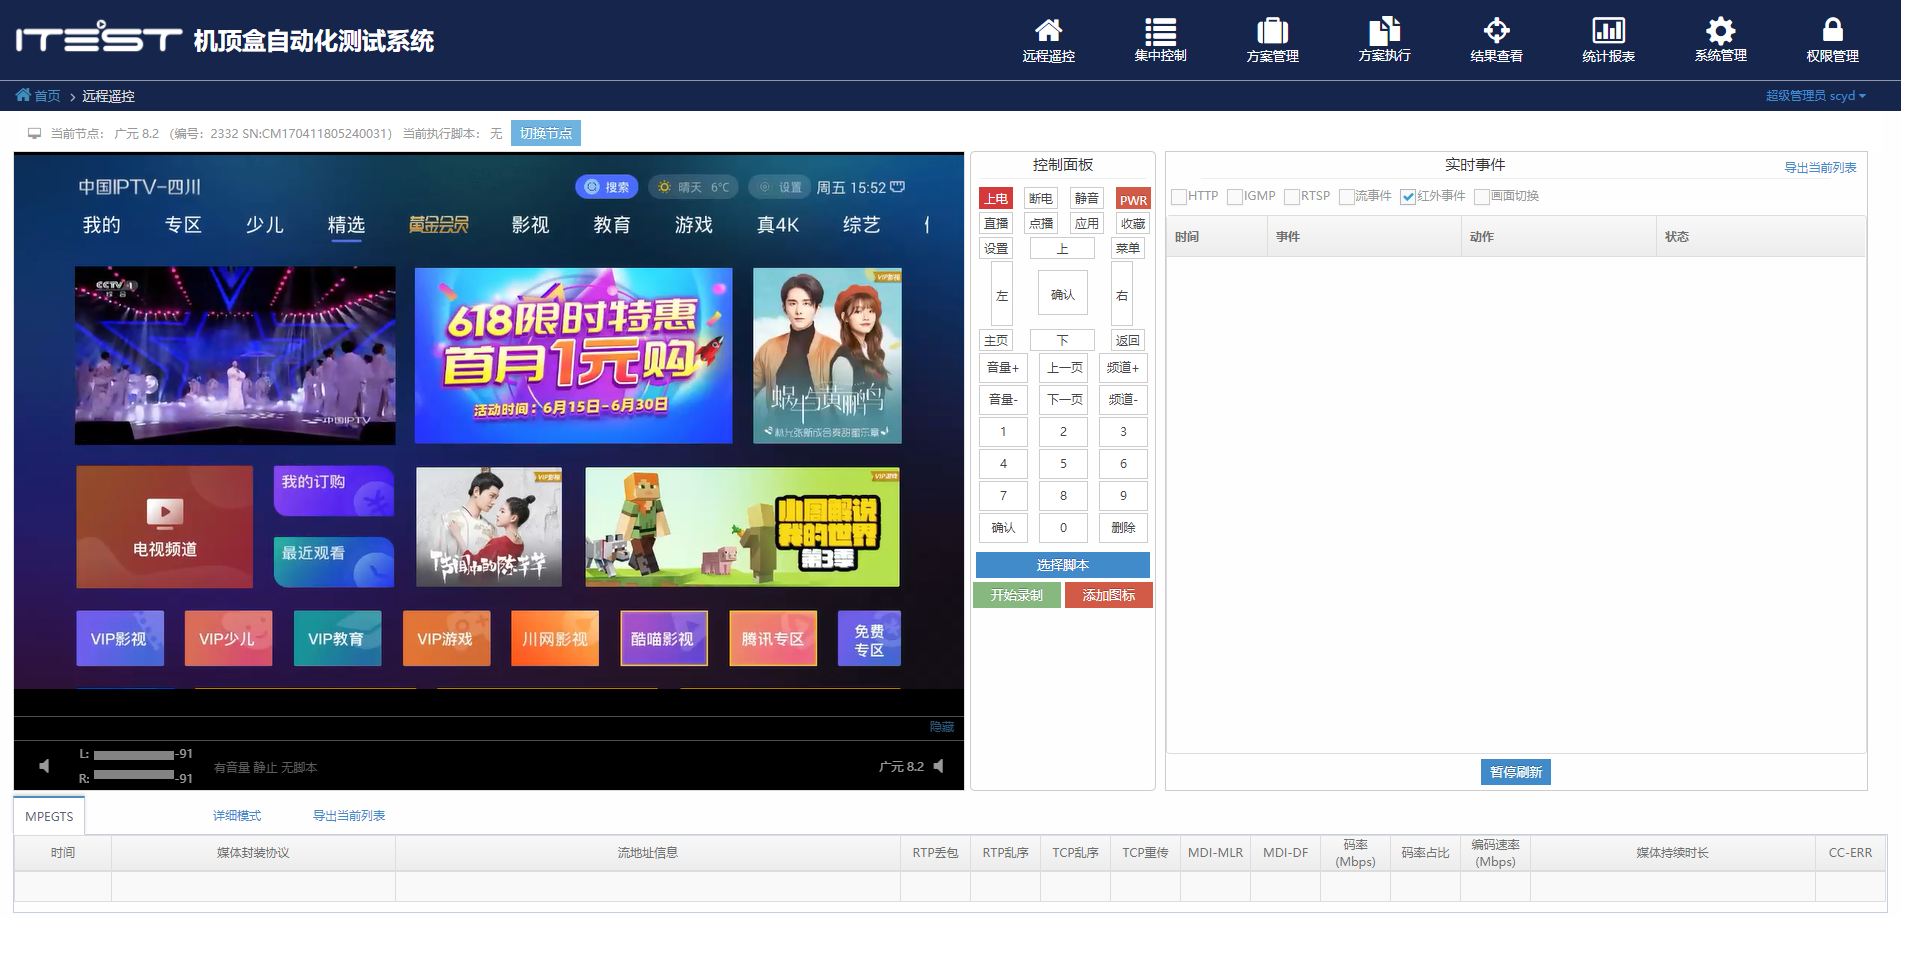Open 集中控制 list icon in top navigation
Image resolution: width=1920 pixels, height=969 pixels.
coord(1160,40)
